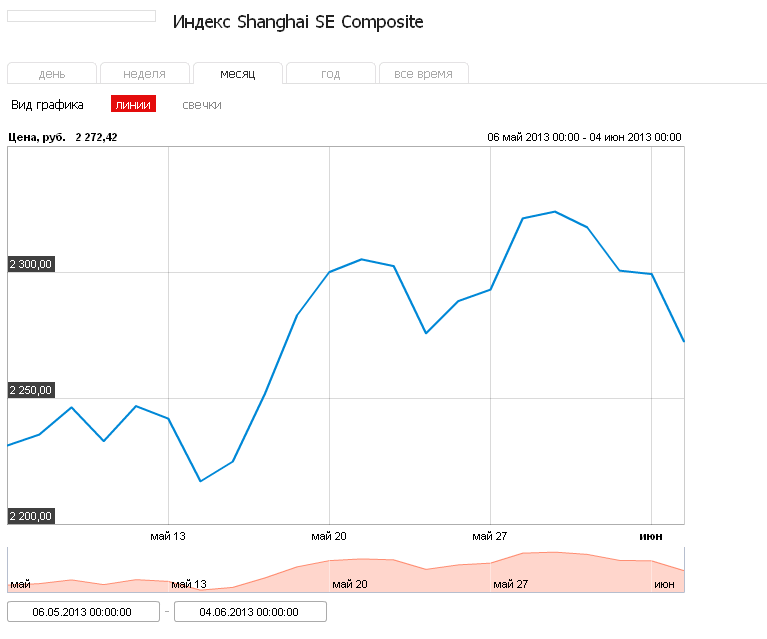Click the 'май 27' main axis label
Screen dimensions: 767x639
point(490,536)
